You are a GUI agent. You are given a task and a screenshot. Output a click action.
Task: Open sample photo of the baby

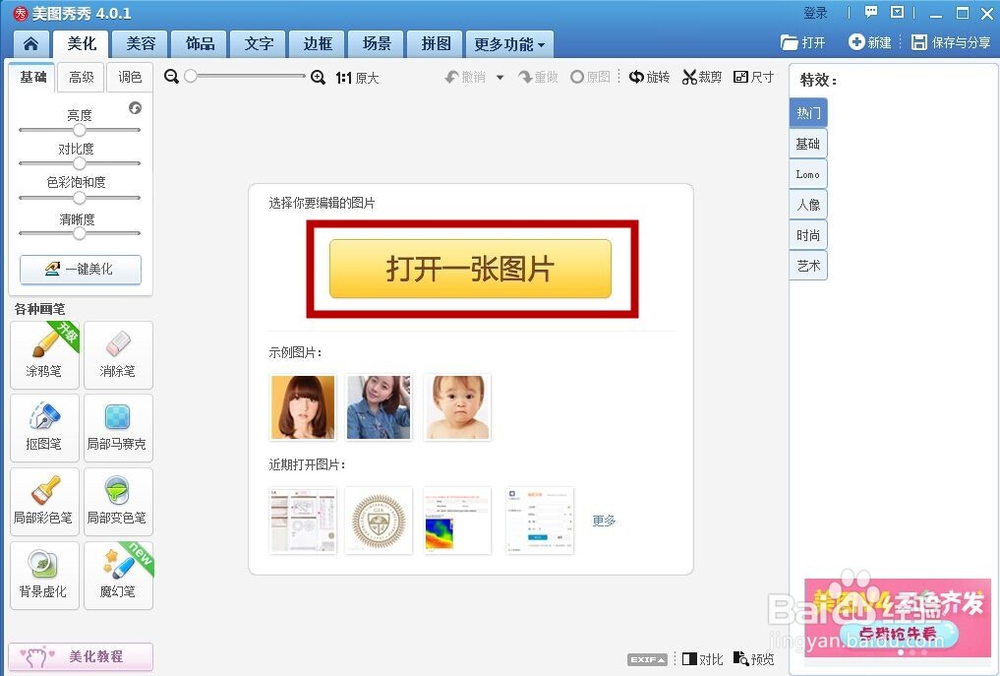457,408
